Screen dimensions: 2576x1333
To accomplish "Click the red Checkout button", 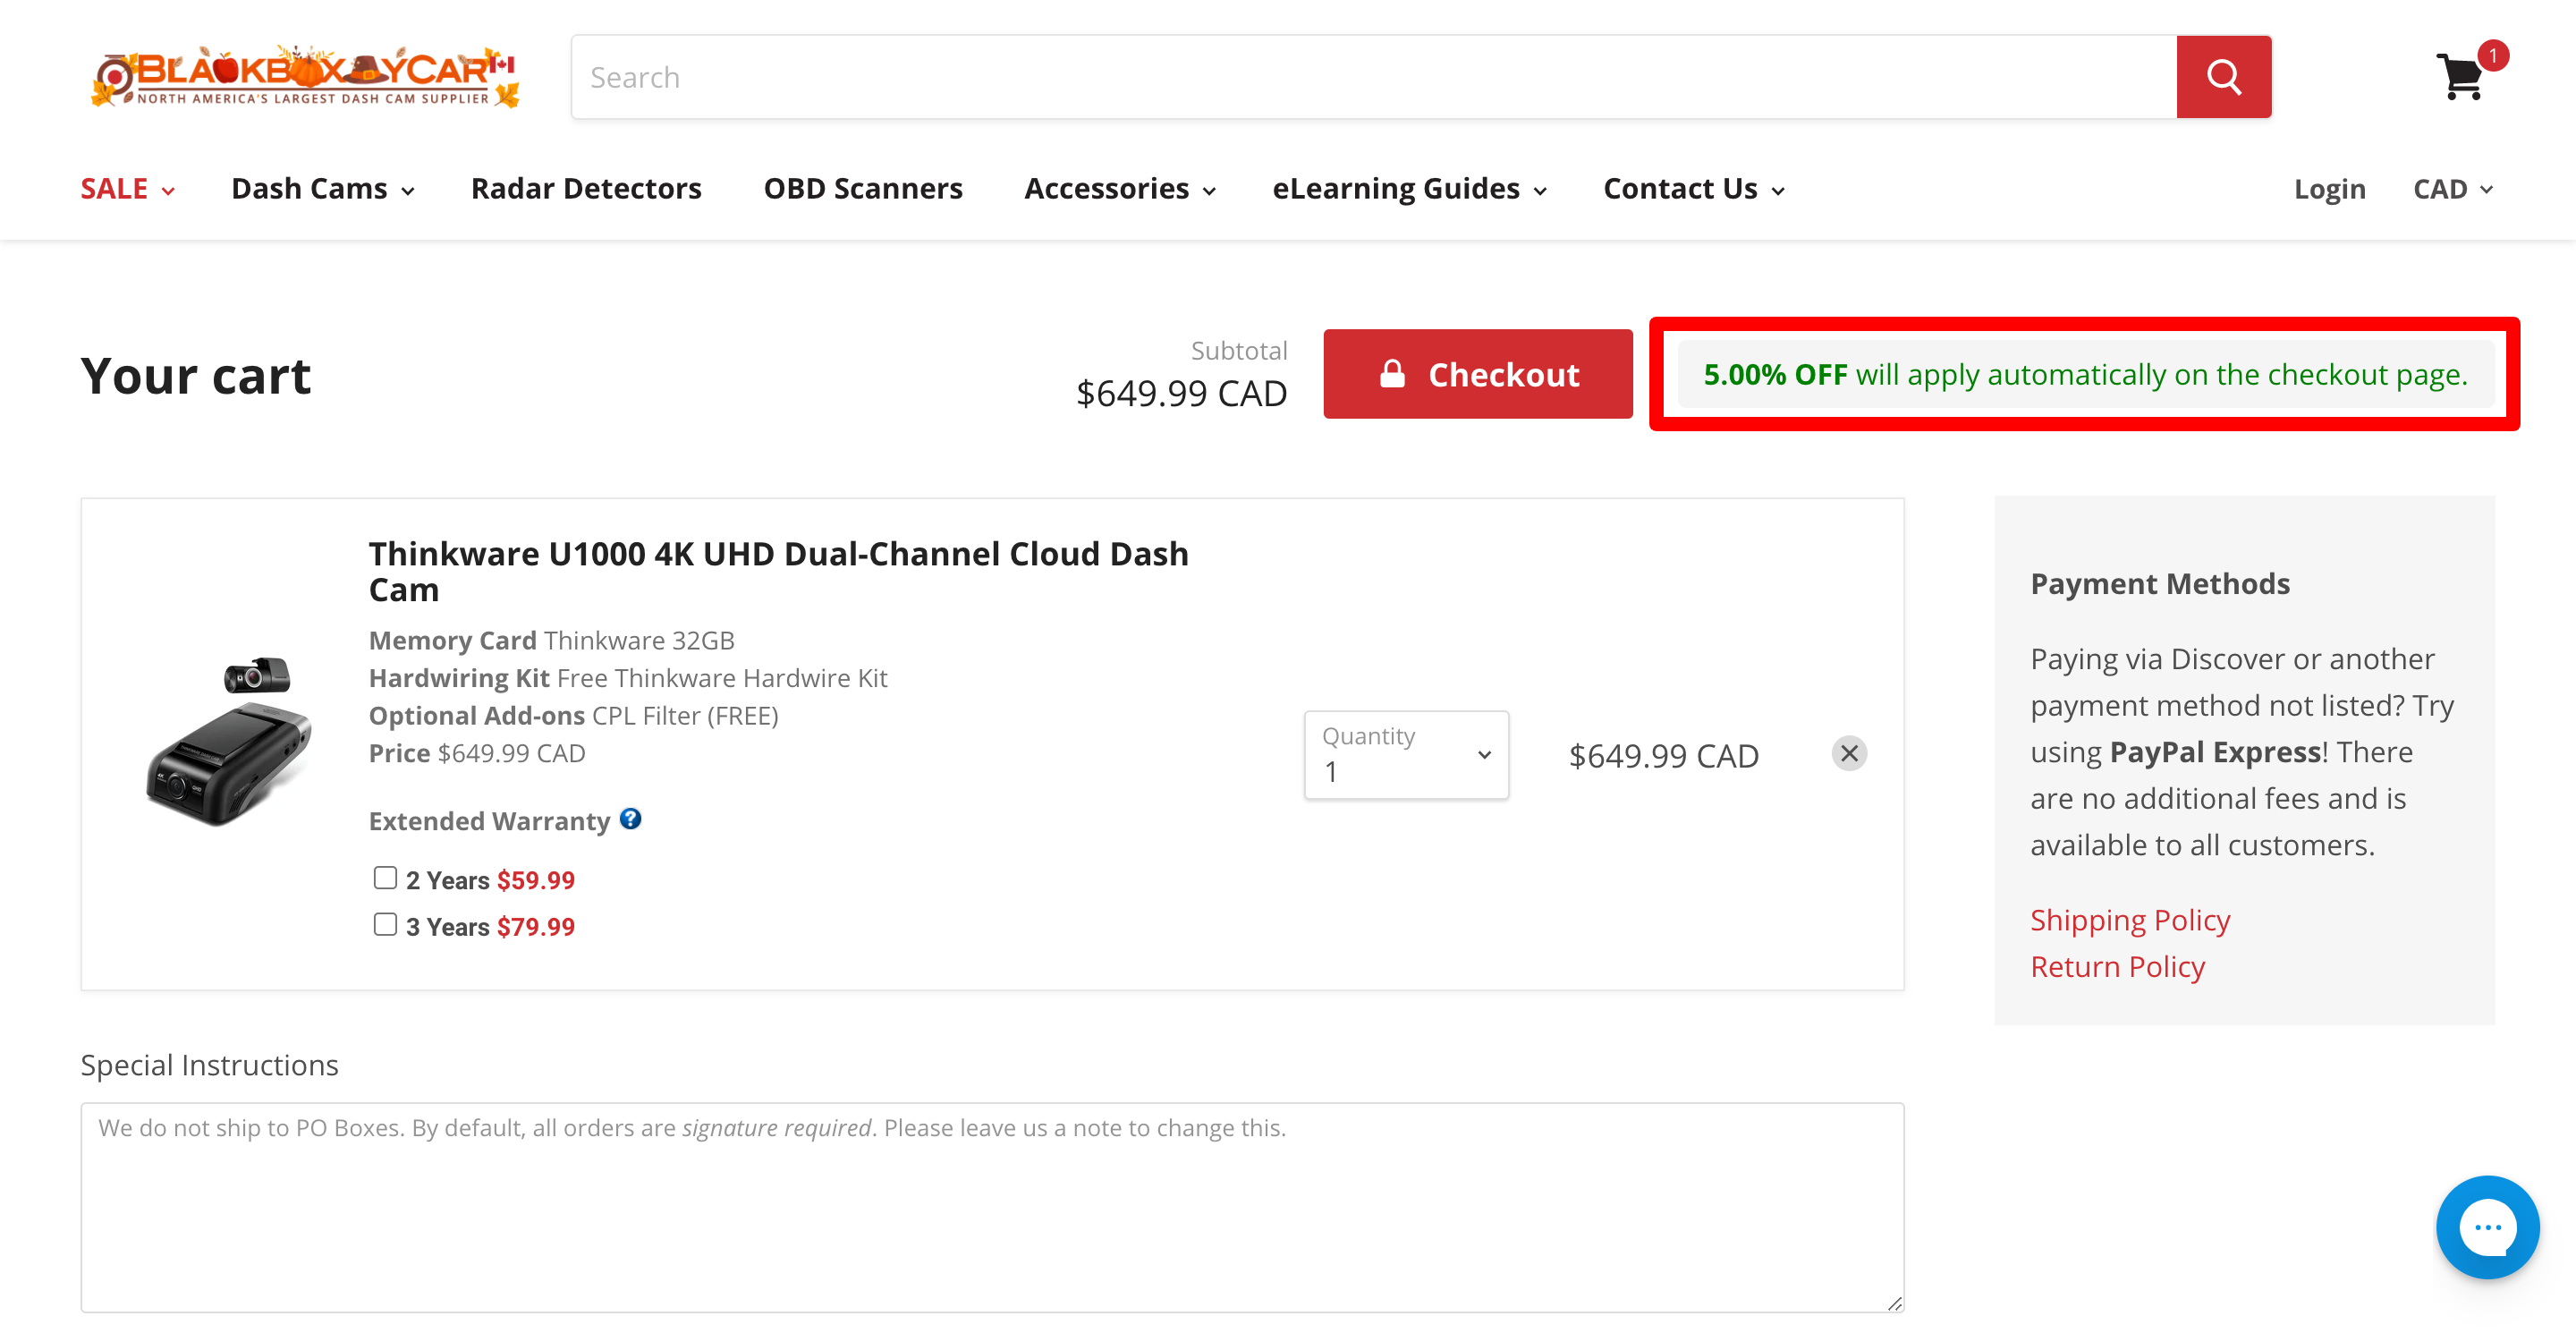I will (x=1477, y=374).
